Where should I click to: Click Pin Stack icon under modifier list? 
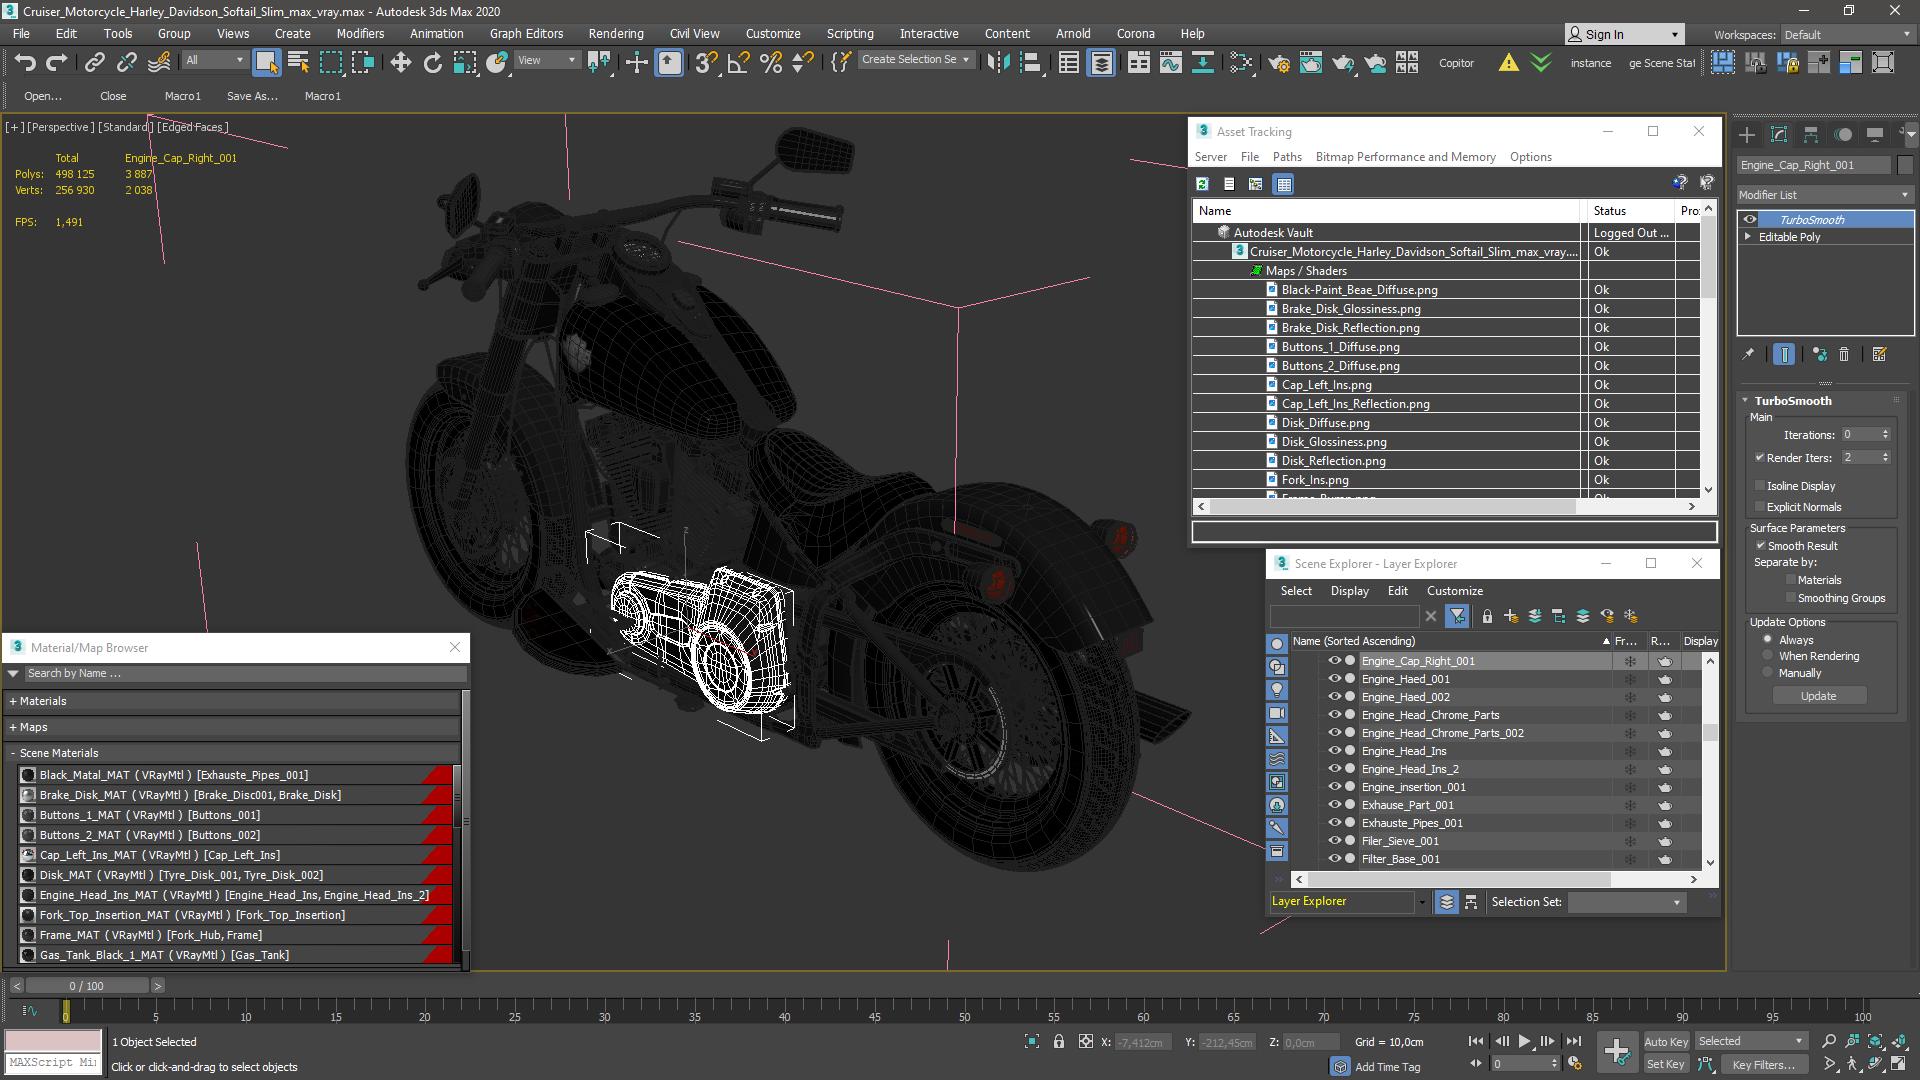[1748, 354]
